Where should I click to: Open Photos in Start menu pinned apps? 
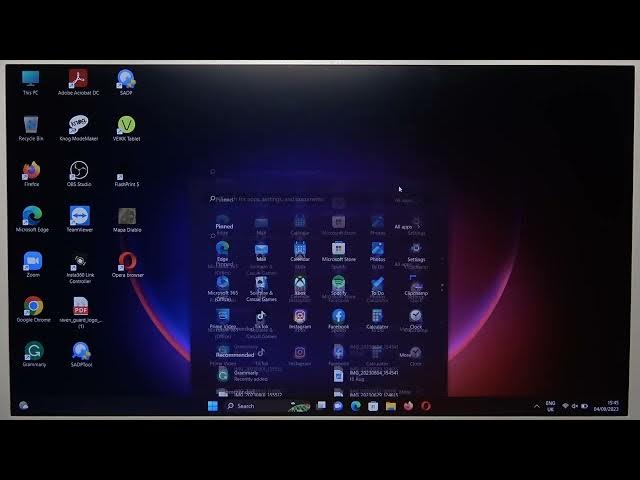(378, 251)
